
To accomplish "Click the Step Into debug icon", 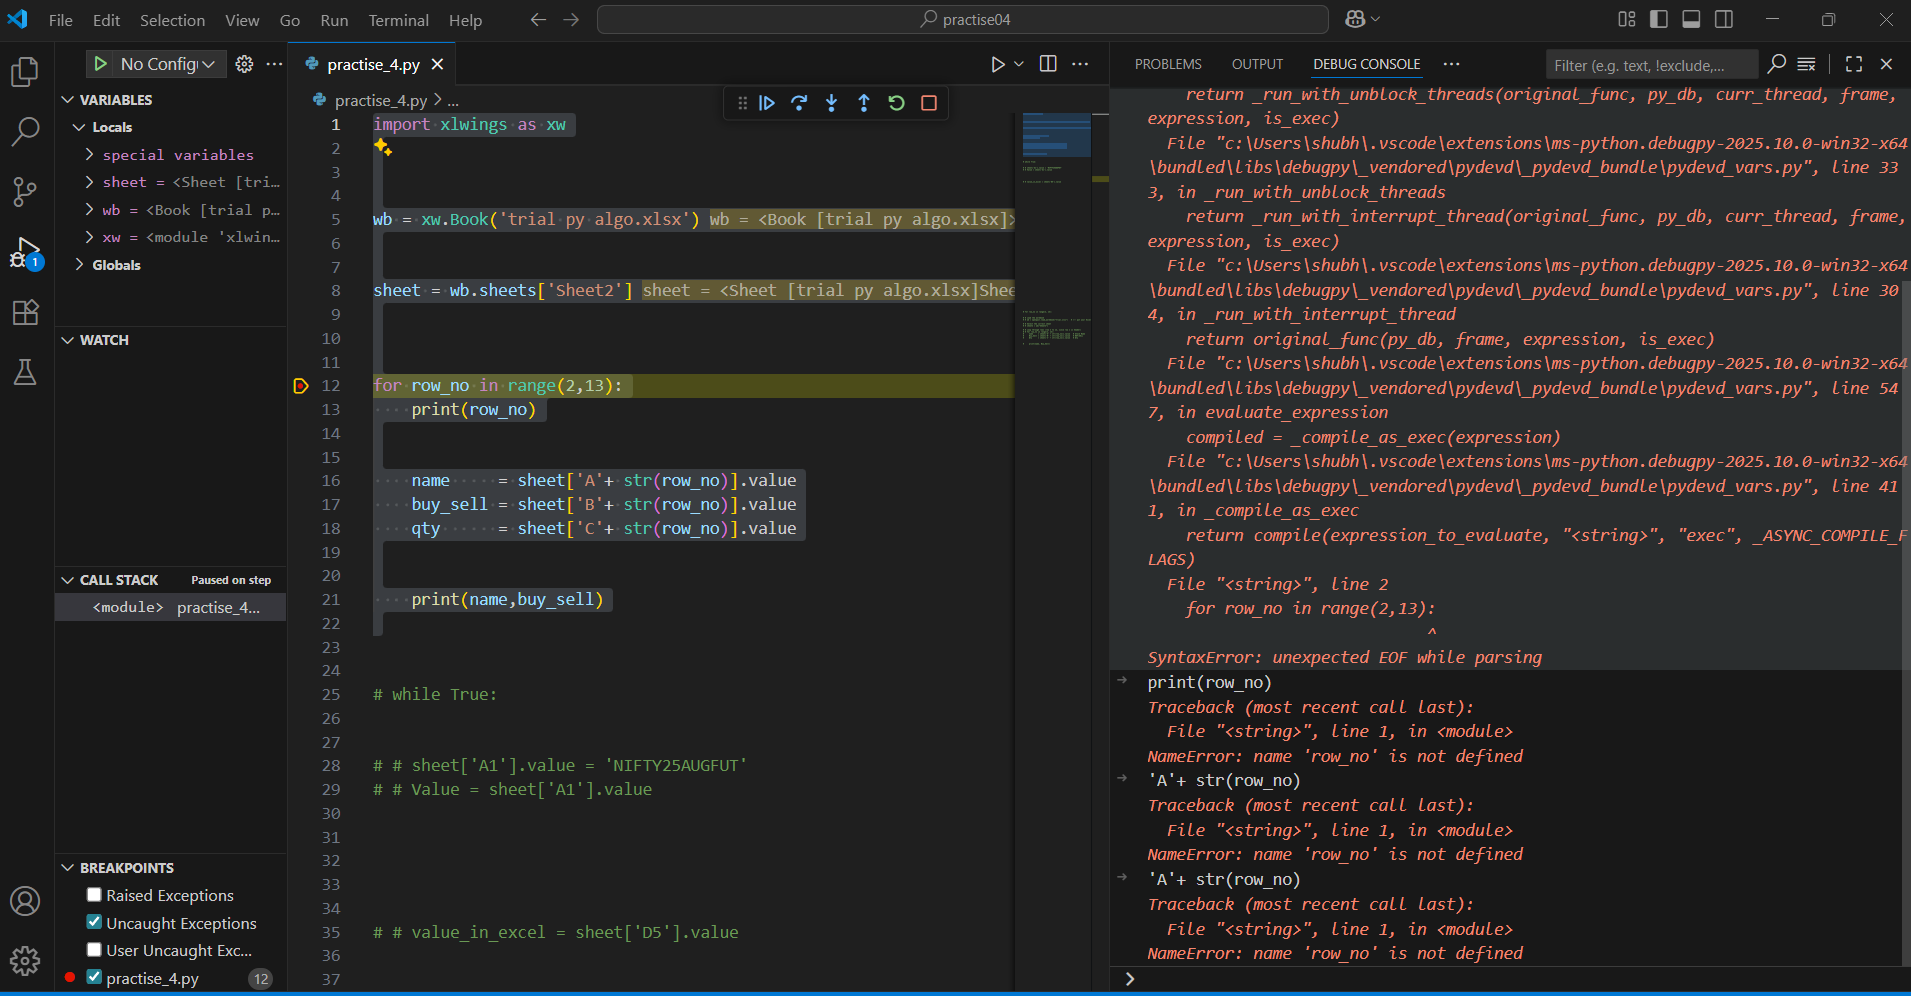I will point(831,103).
